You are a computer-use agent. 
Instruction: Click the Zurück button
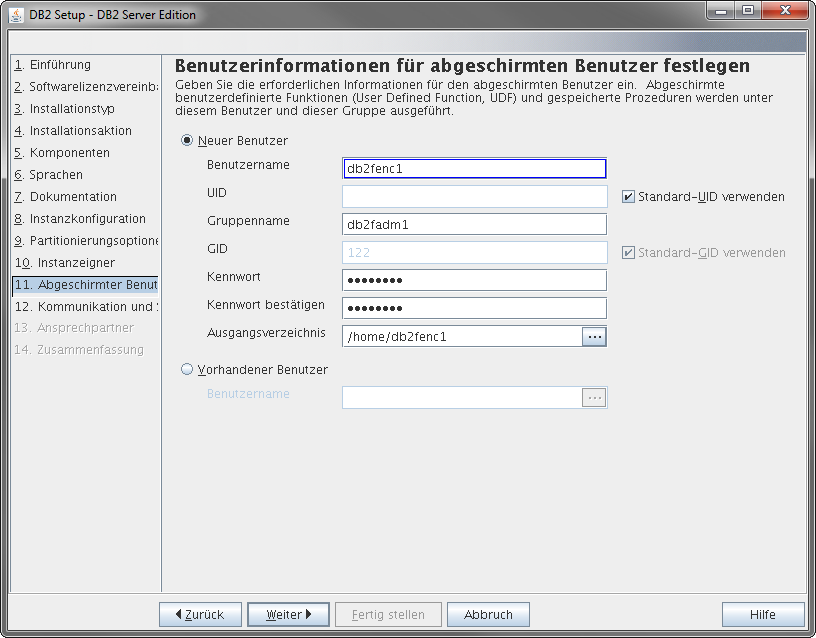coord(200,615)
